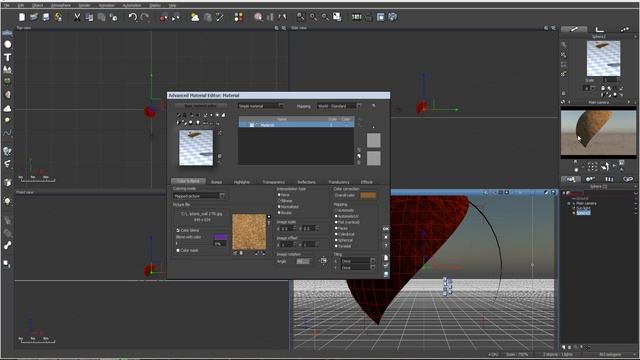
Task: Click the Cut scissors icon
Action: click(x=77, y=17)
